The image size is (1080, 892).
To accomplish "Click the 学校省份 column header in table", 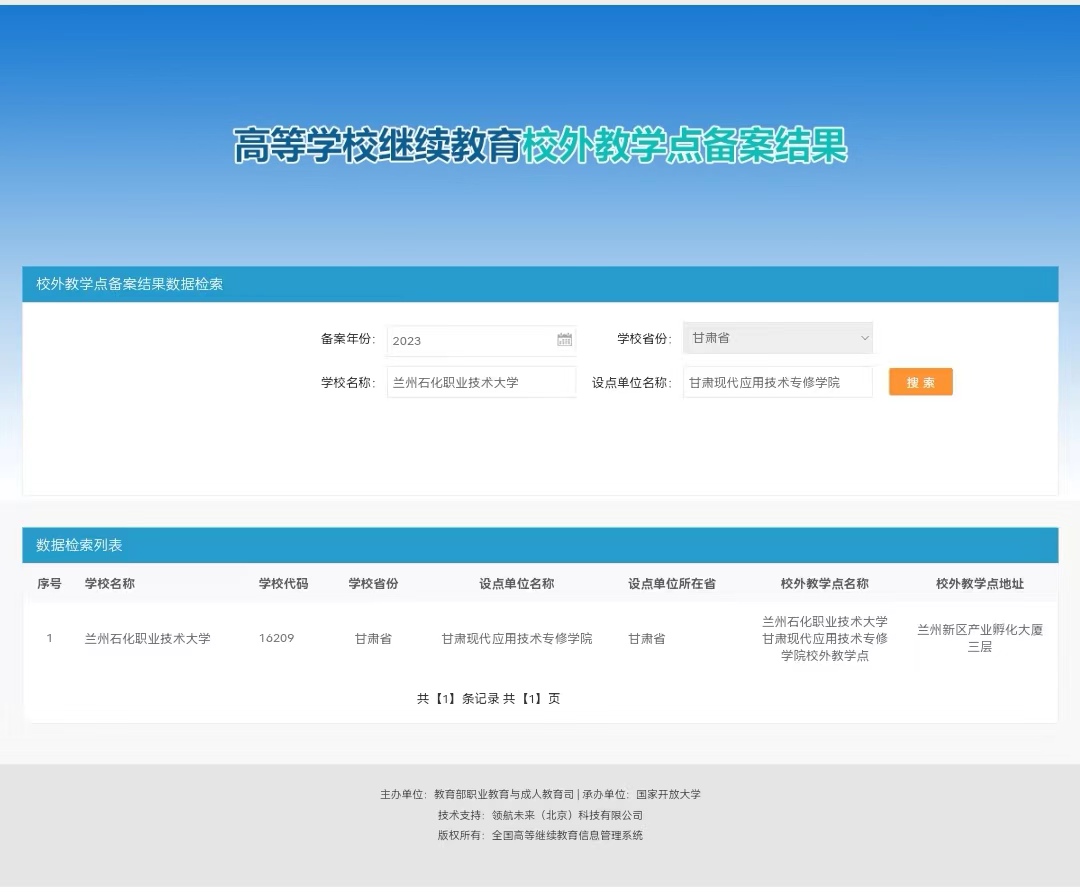I will pyautogui.click(x=373, y=583).
